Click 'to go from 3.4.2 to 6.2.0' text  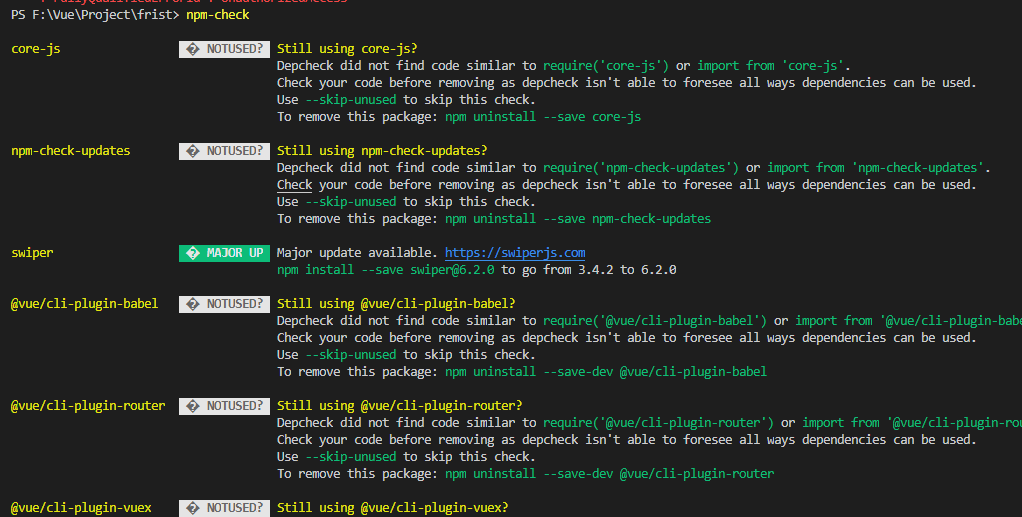589,270
